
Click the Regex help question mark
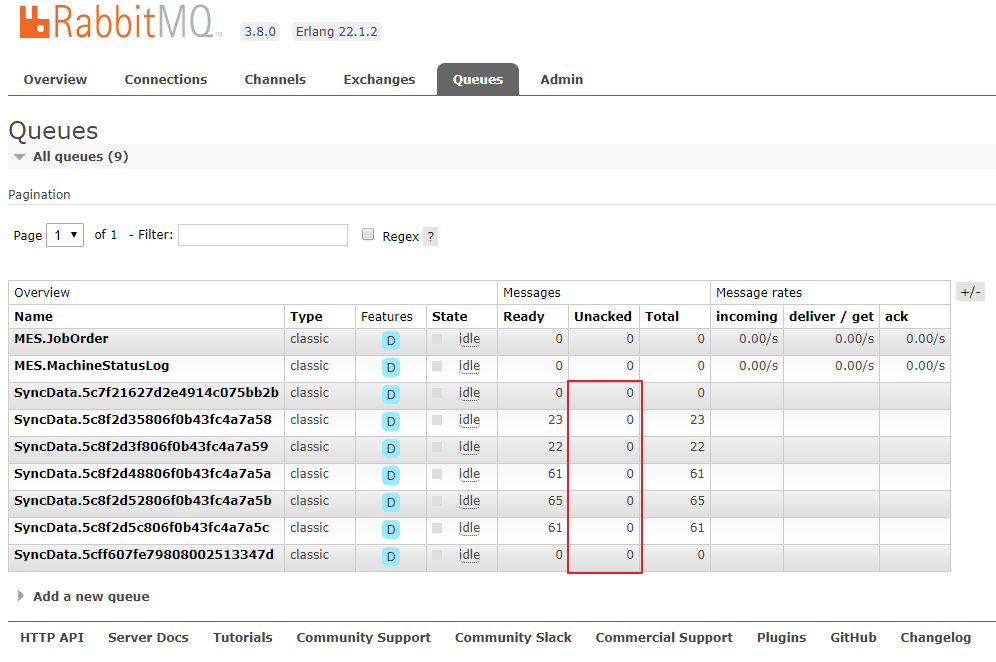tap(431, 236)
